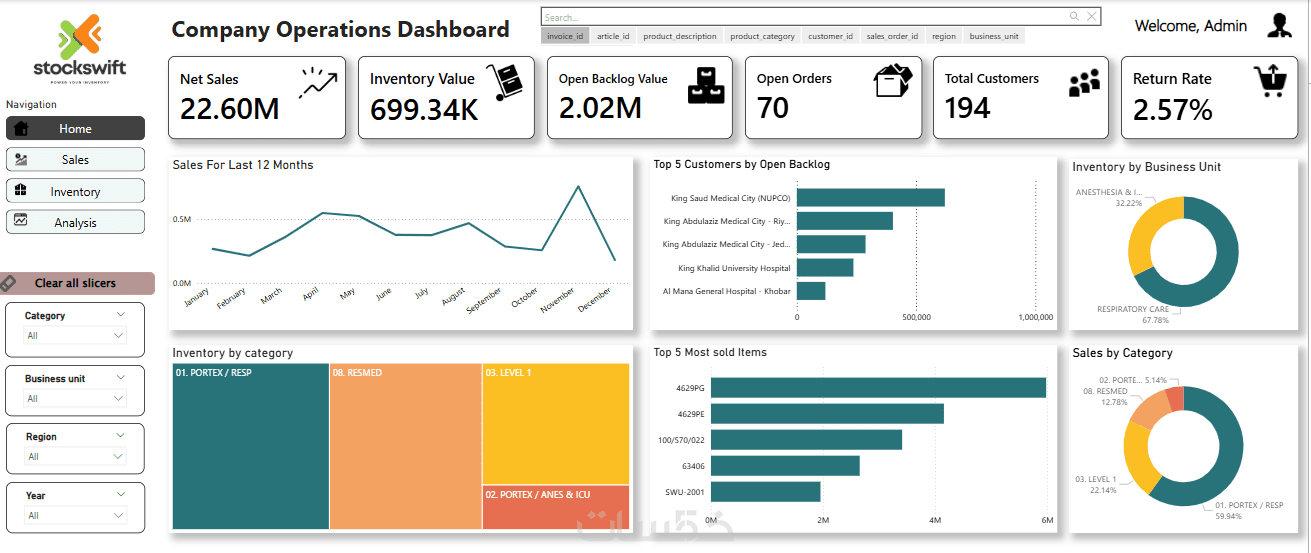Click the gift box icon beside Inventory
The width and height of the screenshot is (1311, 553).
coord(21,190)
